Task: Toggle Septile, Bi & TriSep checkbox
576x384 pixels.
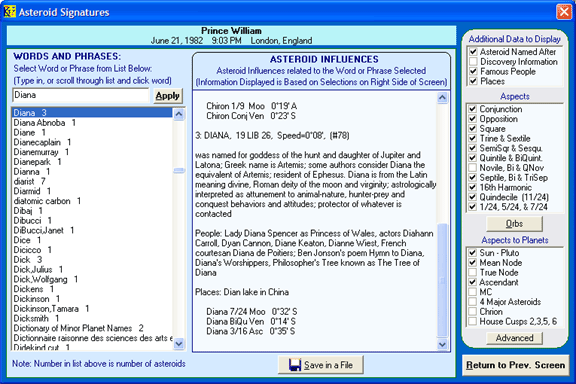Action: tap(473, 177)
